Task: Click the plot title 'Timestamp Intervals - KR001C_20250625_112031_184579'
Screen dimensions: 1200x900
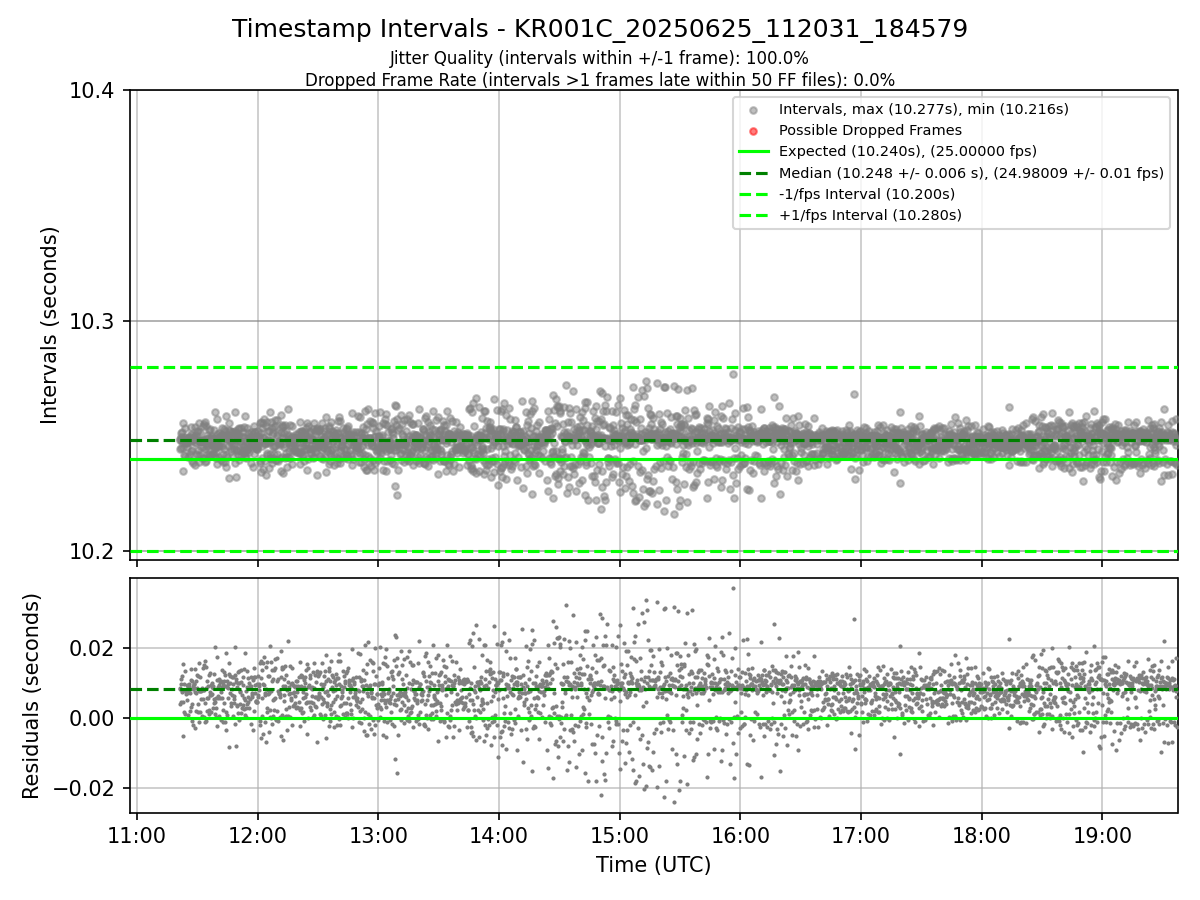Action: tap(600, 29)
